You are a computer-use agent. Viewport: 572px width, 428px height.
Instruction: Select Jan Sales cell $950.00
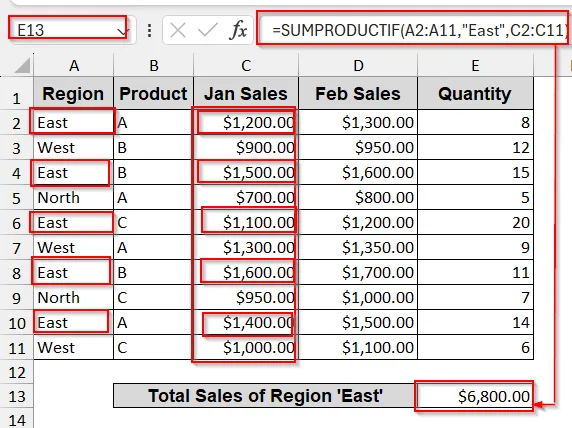[246, 297]
